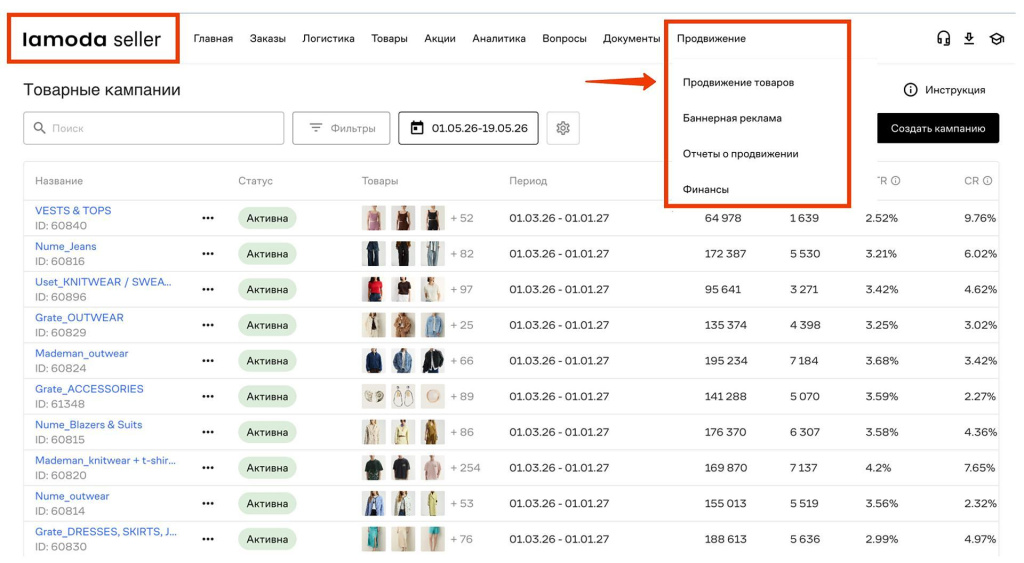
Task: Click Активна status badge for Grate_OUTWEAR
Action: pyautogui.click(x=267, y=325)
